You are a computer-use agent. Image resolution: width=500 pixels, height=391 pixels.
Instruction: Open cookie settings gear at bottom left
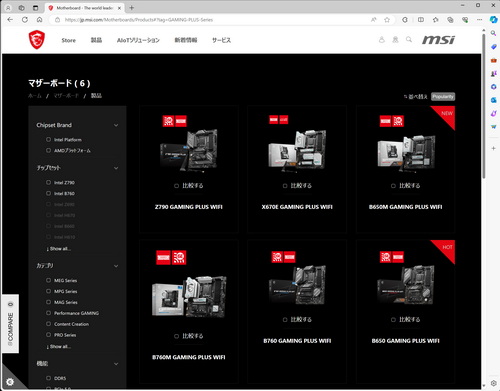point(10,382)
